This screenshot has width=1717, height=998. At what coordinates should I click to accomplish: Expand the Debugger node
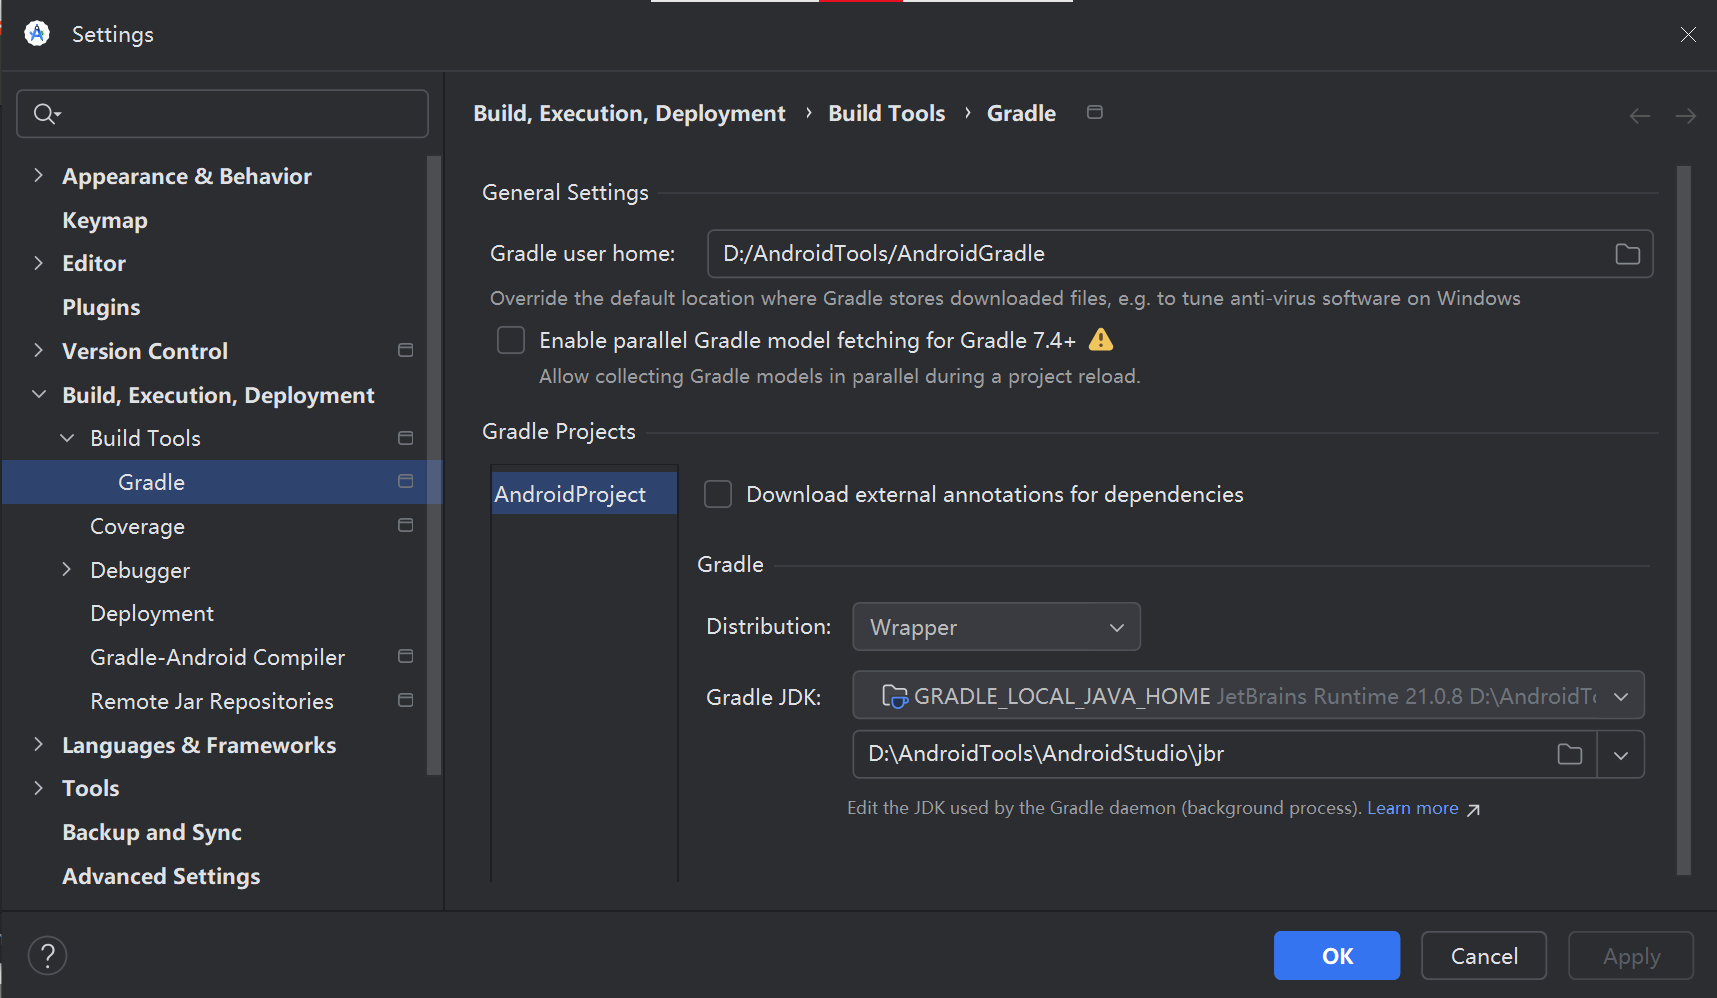pyautogui.click(x=67, y=569)
